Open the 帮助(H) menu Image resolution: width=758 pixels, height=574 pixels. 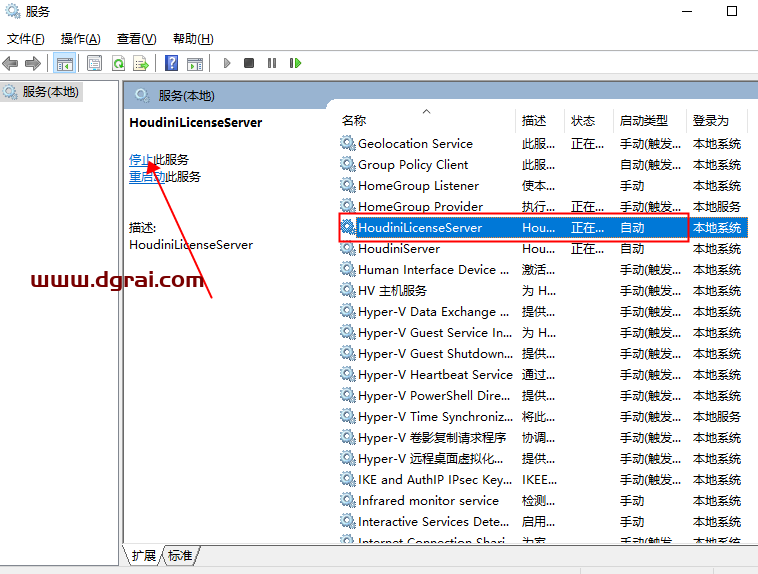coord(193,39)
